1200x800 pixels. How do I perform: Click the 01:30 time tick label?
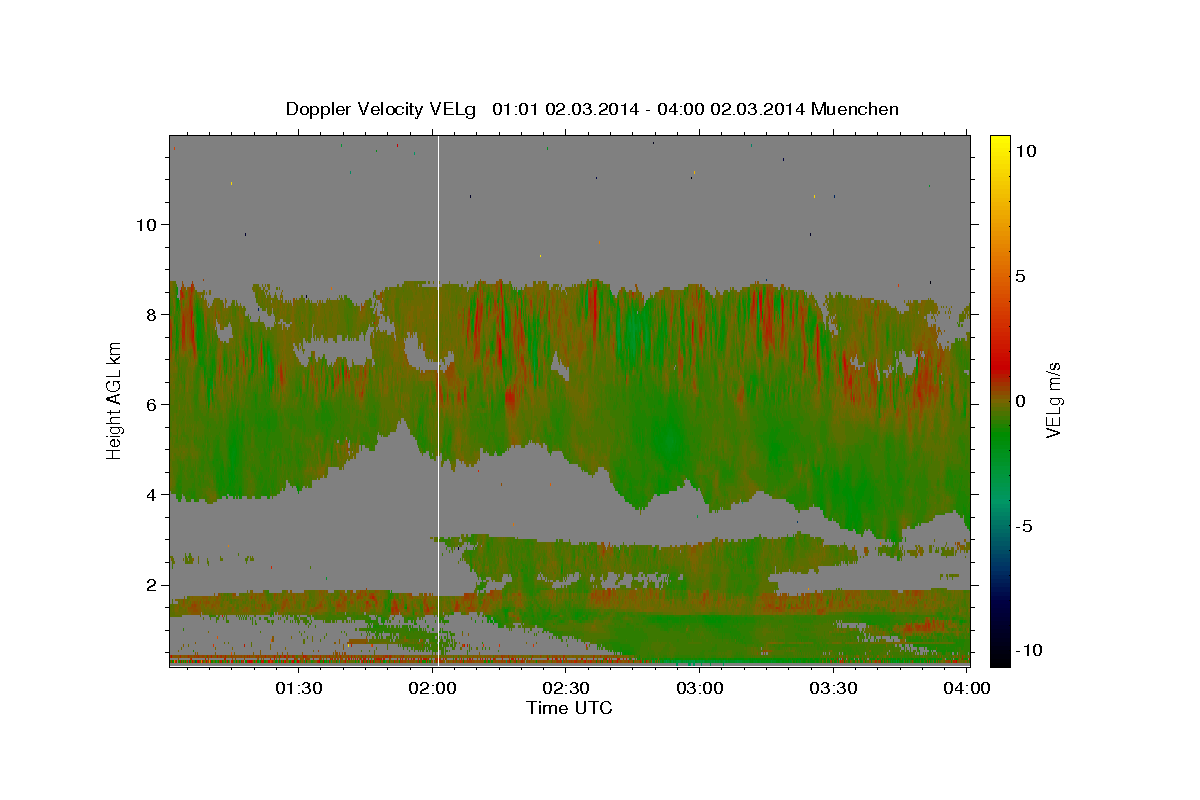coord(298,688)
